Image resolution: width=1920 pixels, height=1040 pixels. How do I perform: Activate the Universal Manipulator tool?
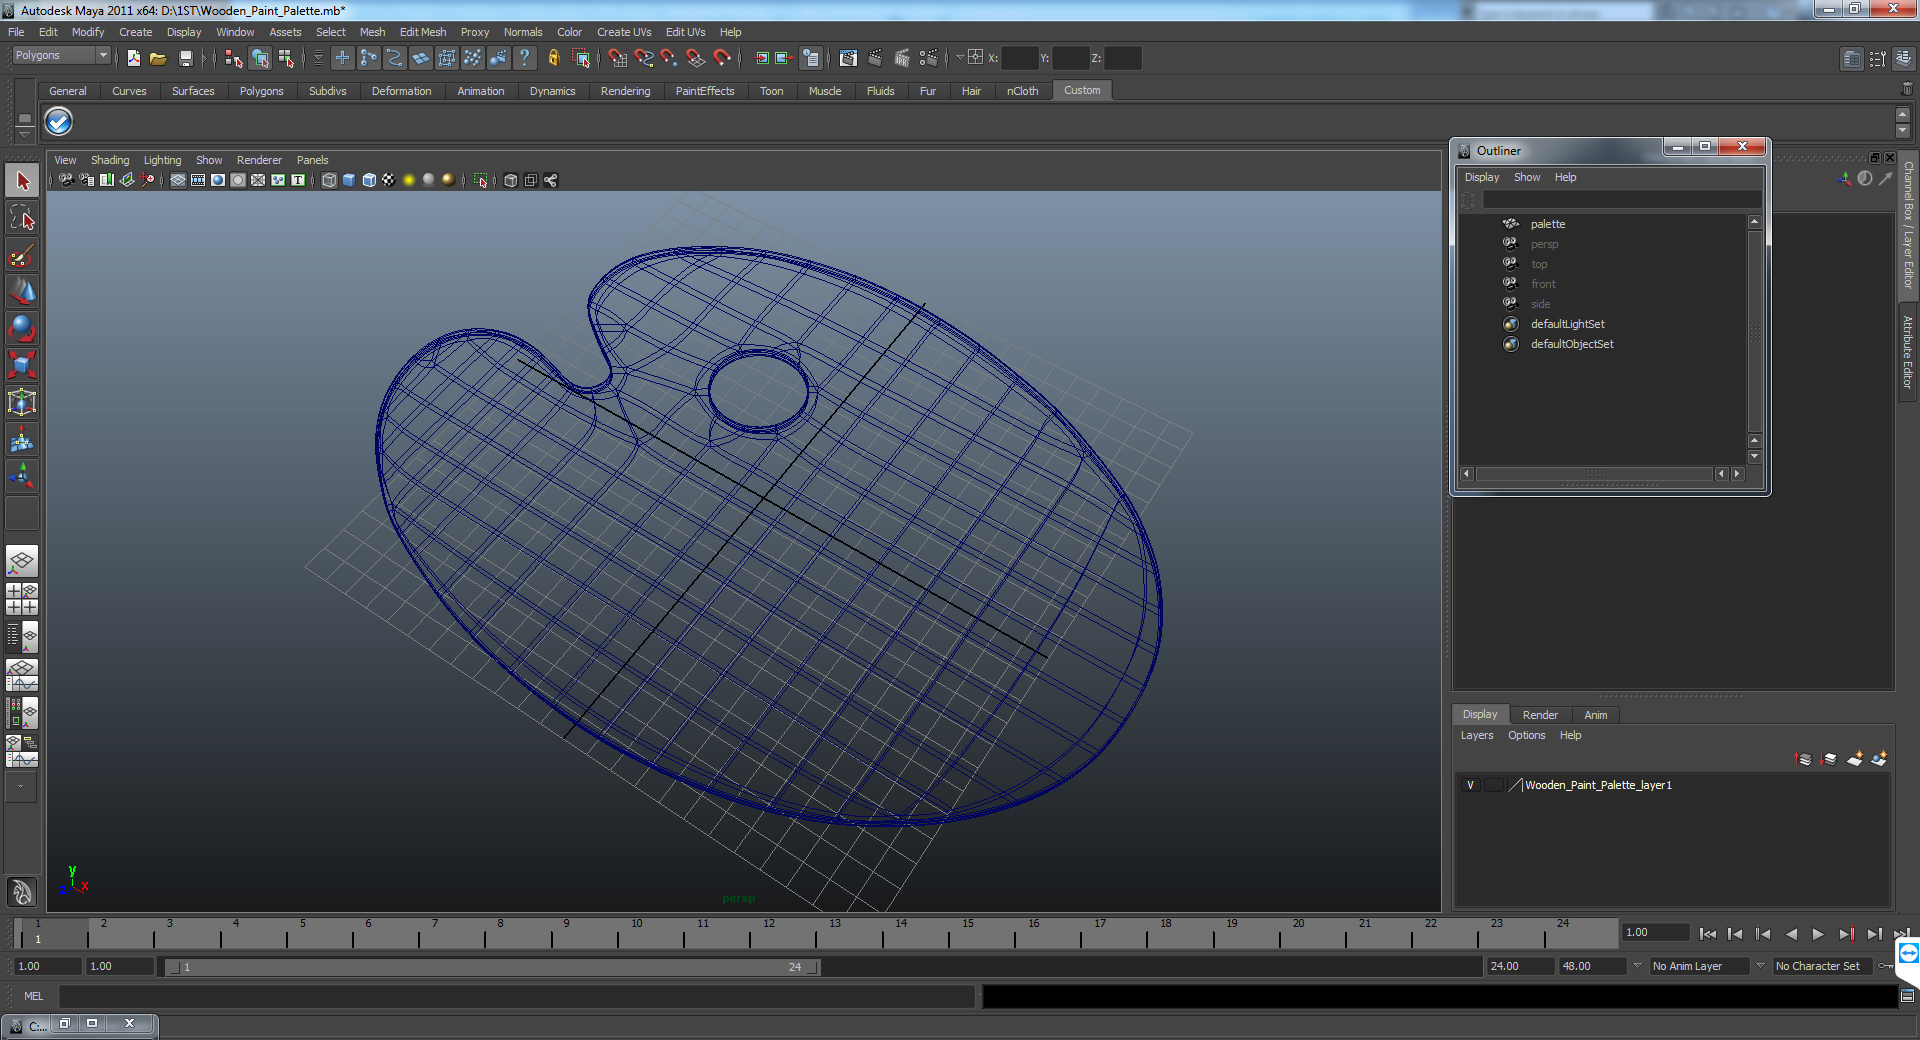click(x=22, y=402)
